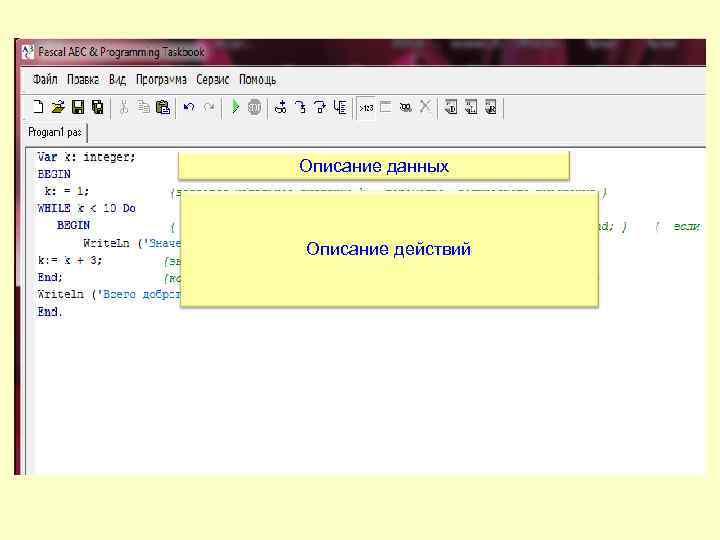
Task: Click the run to cursor icon
Action: coord(340,107)
